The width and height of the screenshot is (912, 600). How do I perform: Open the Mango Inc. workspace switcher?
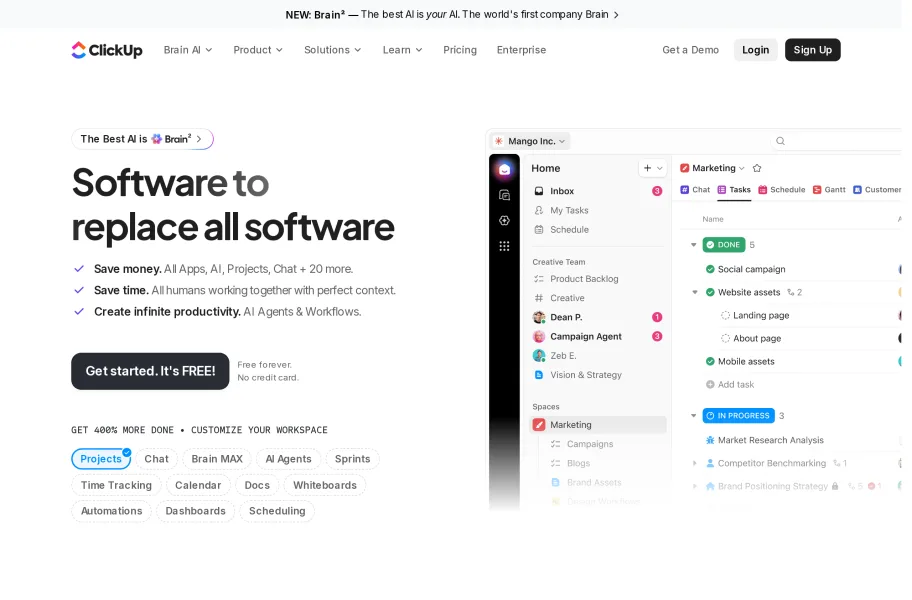(530, 141)
